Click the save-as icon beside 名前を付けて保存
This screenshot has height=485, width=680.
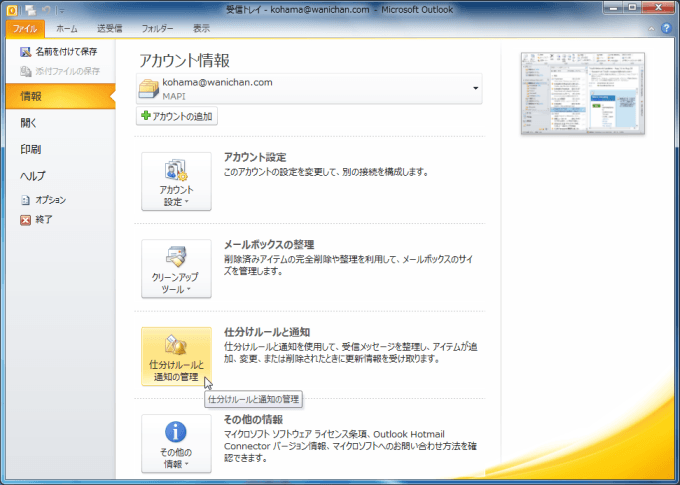(x=26, y=52)
